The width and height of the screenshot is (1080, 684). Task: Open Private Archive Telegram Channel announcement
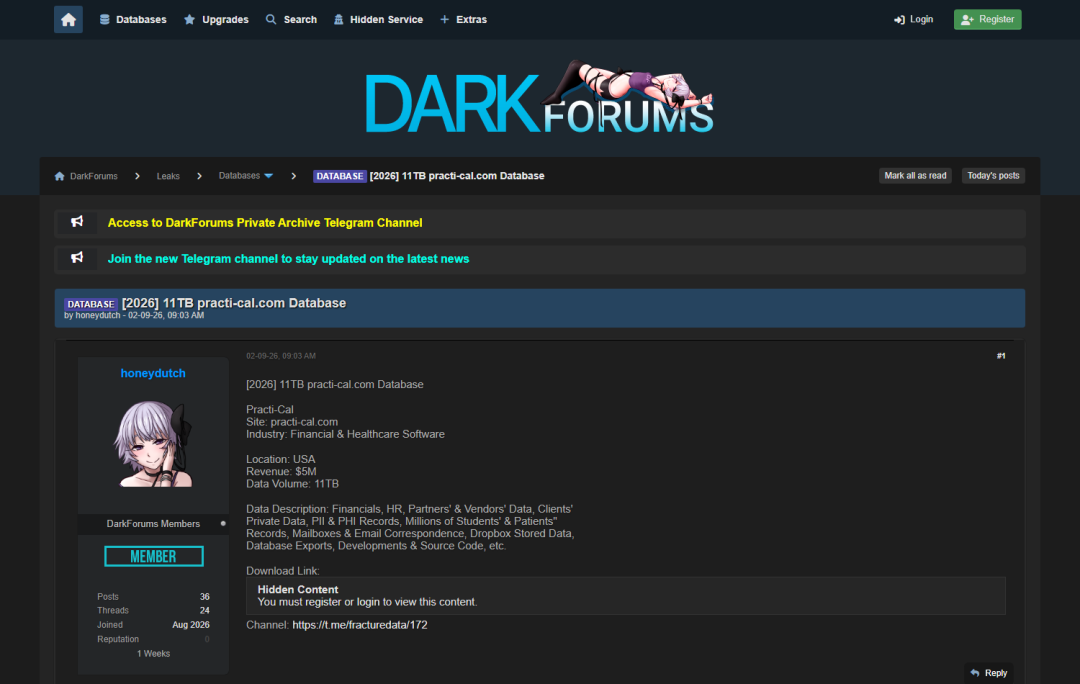click(264, 222)
